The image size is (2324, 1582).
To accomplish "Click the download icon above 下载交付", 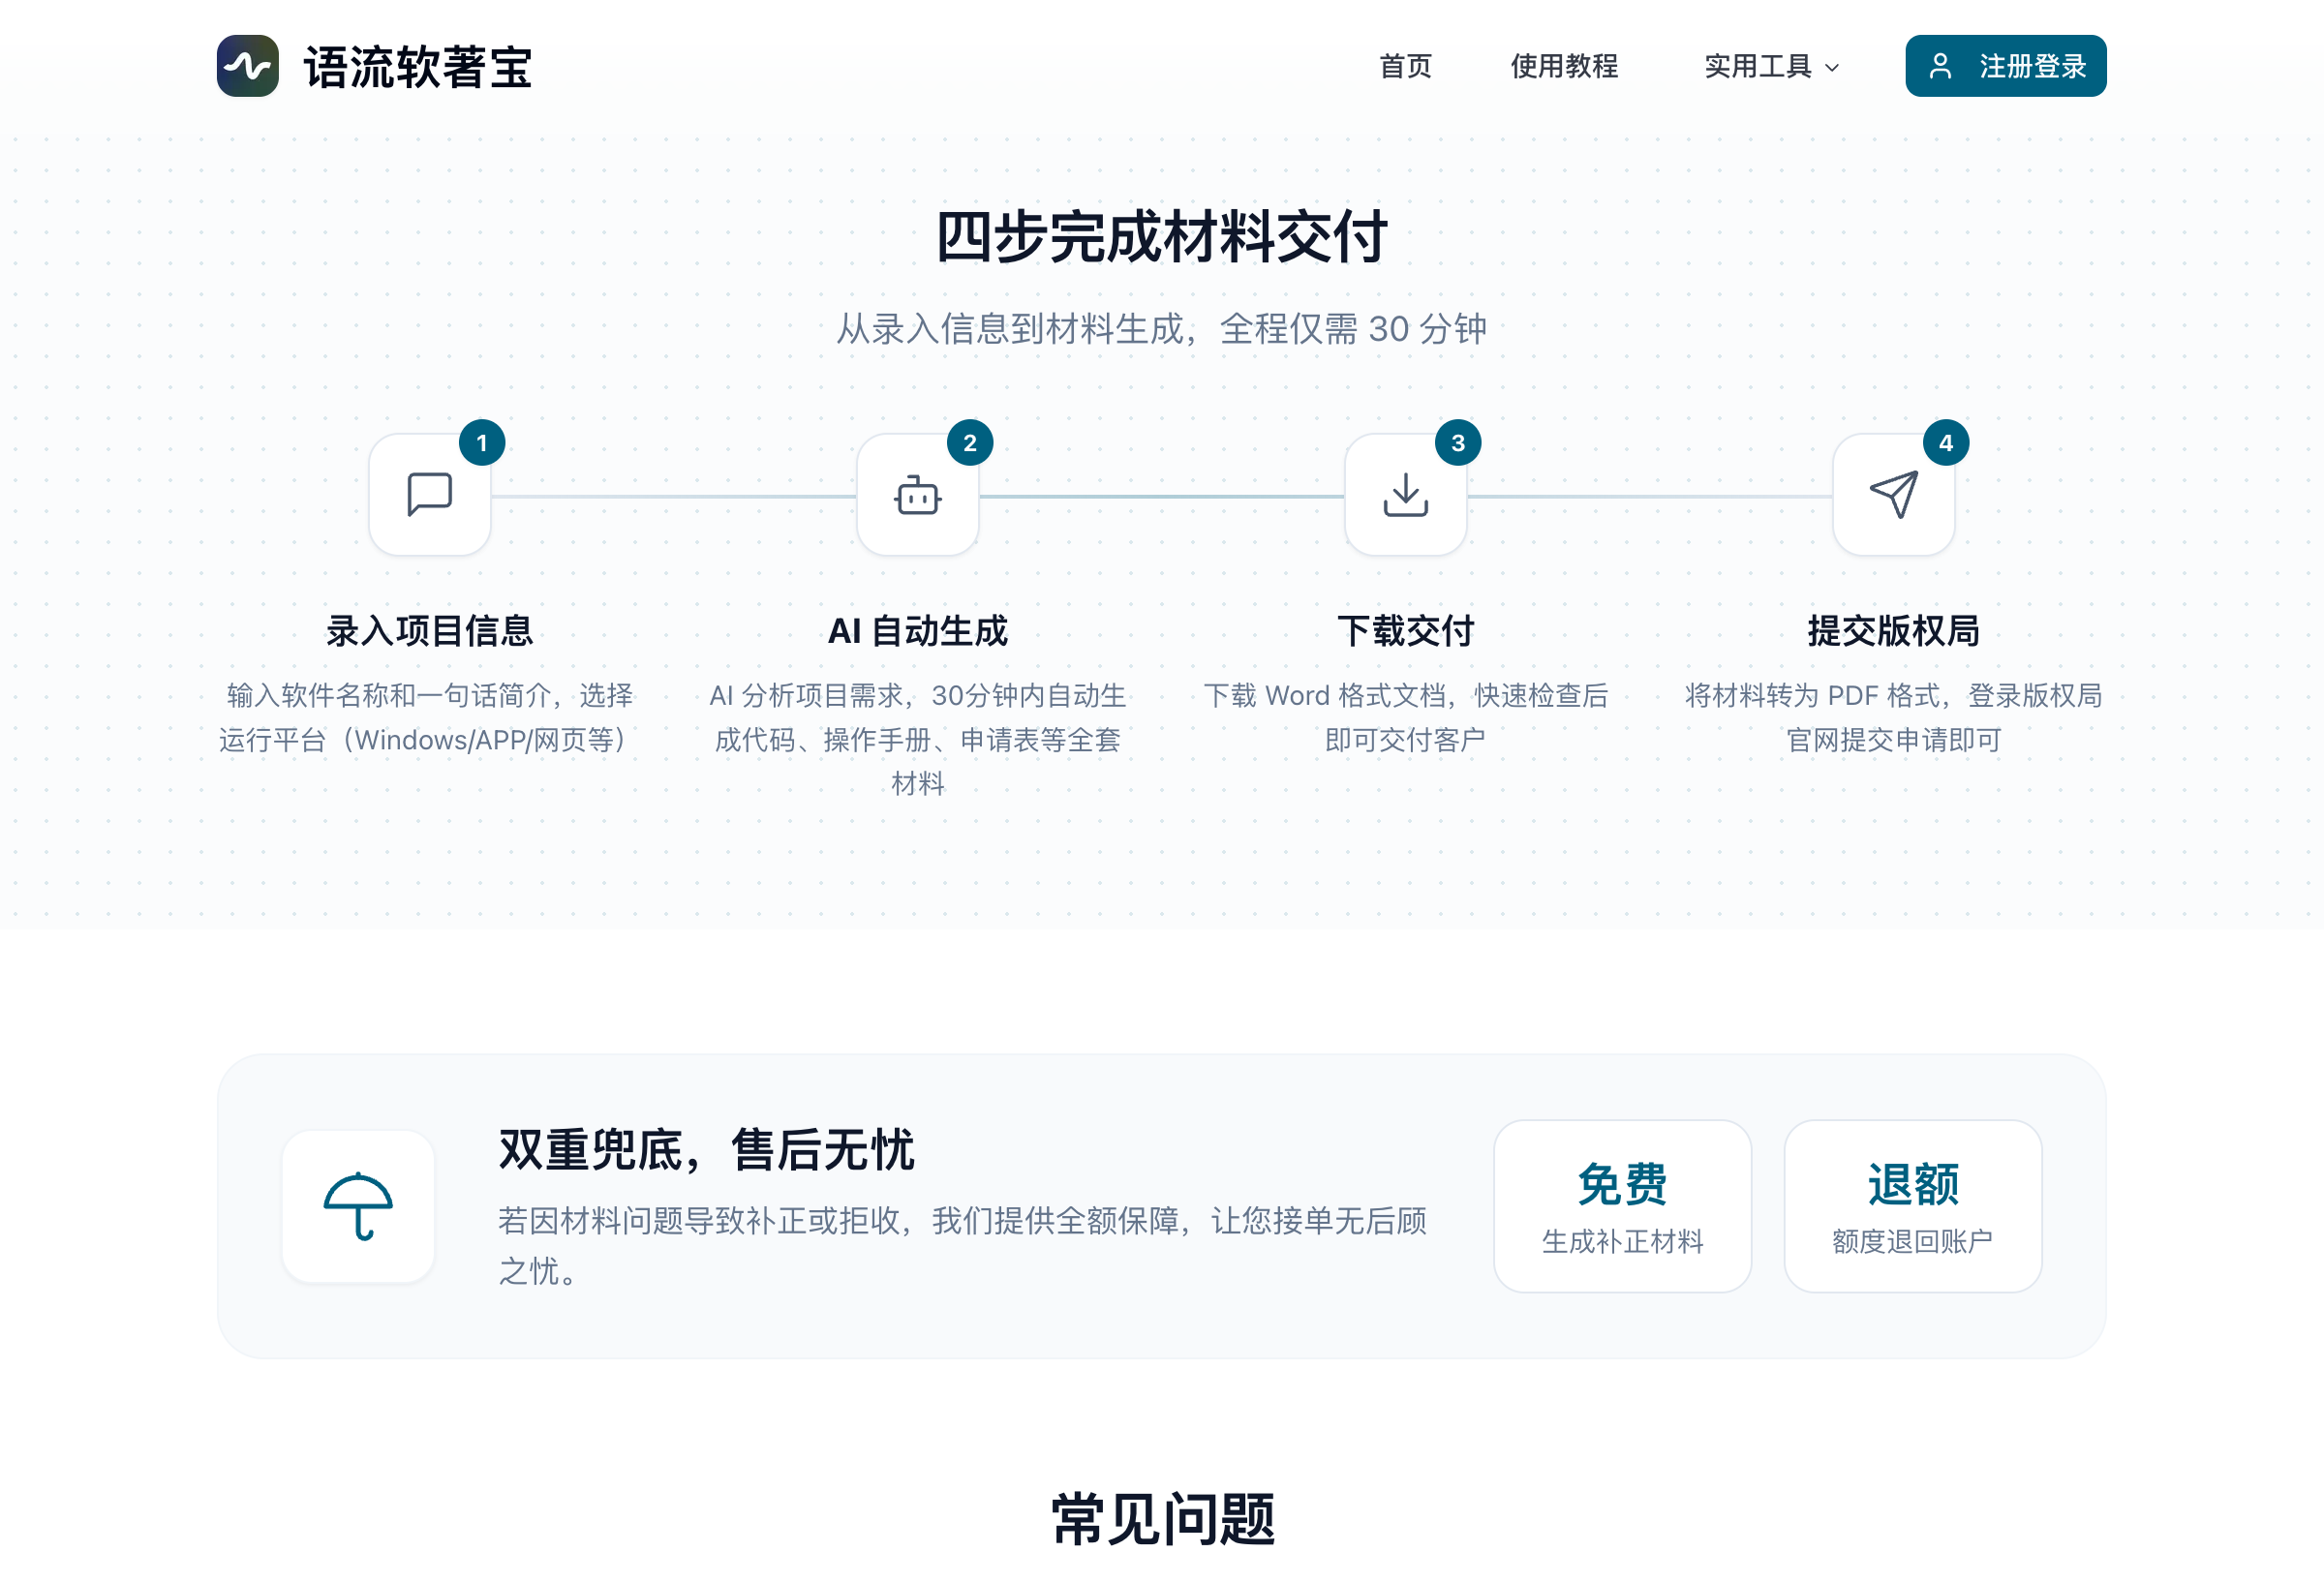I will tap(1405, 493).
